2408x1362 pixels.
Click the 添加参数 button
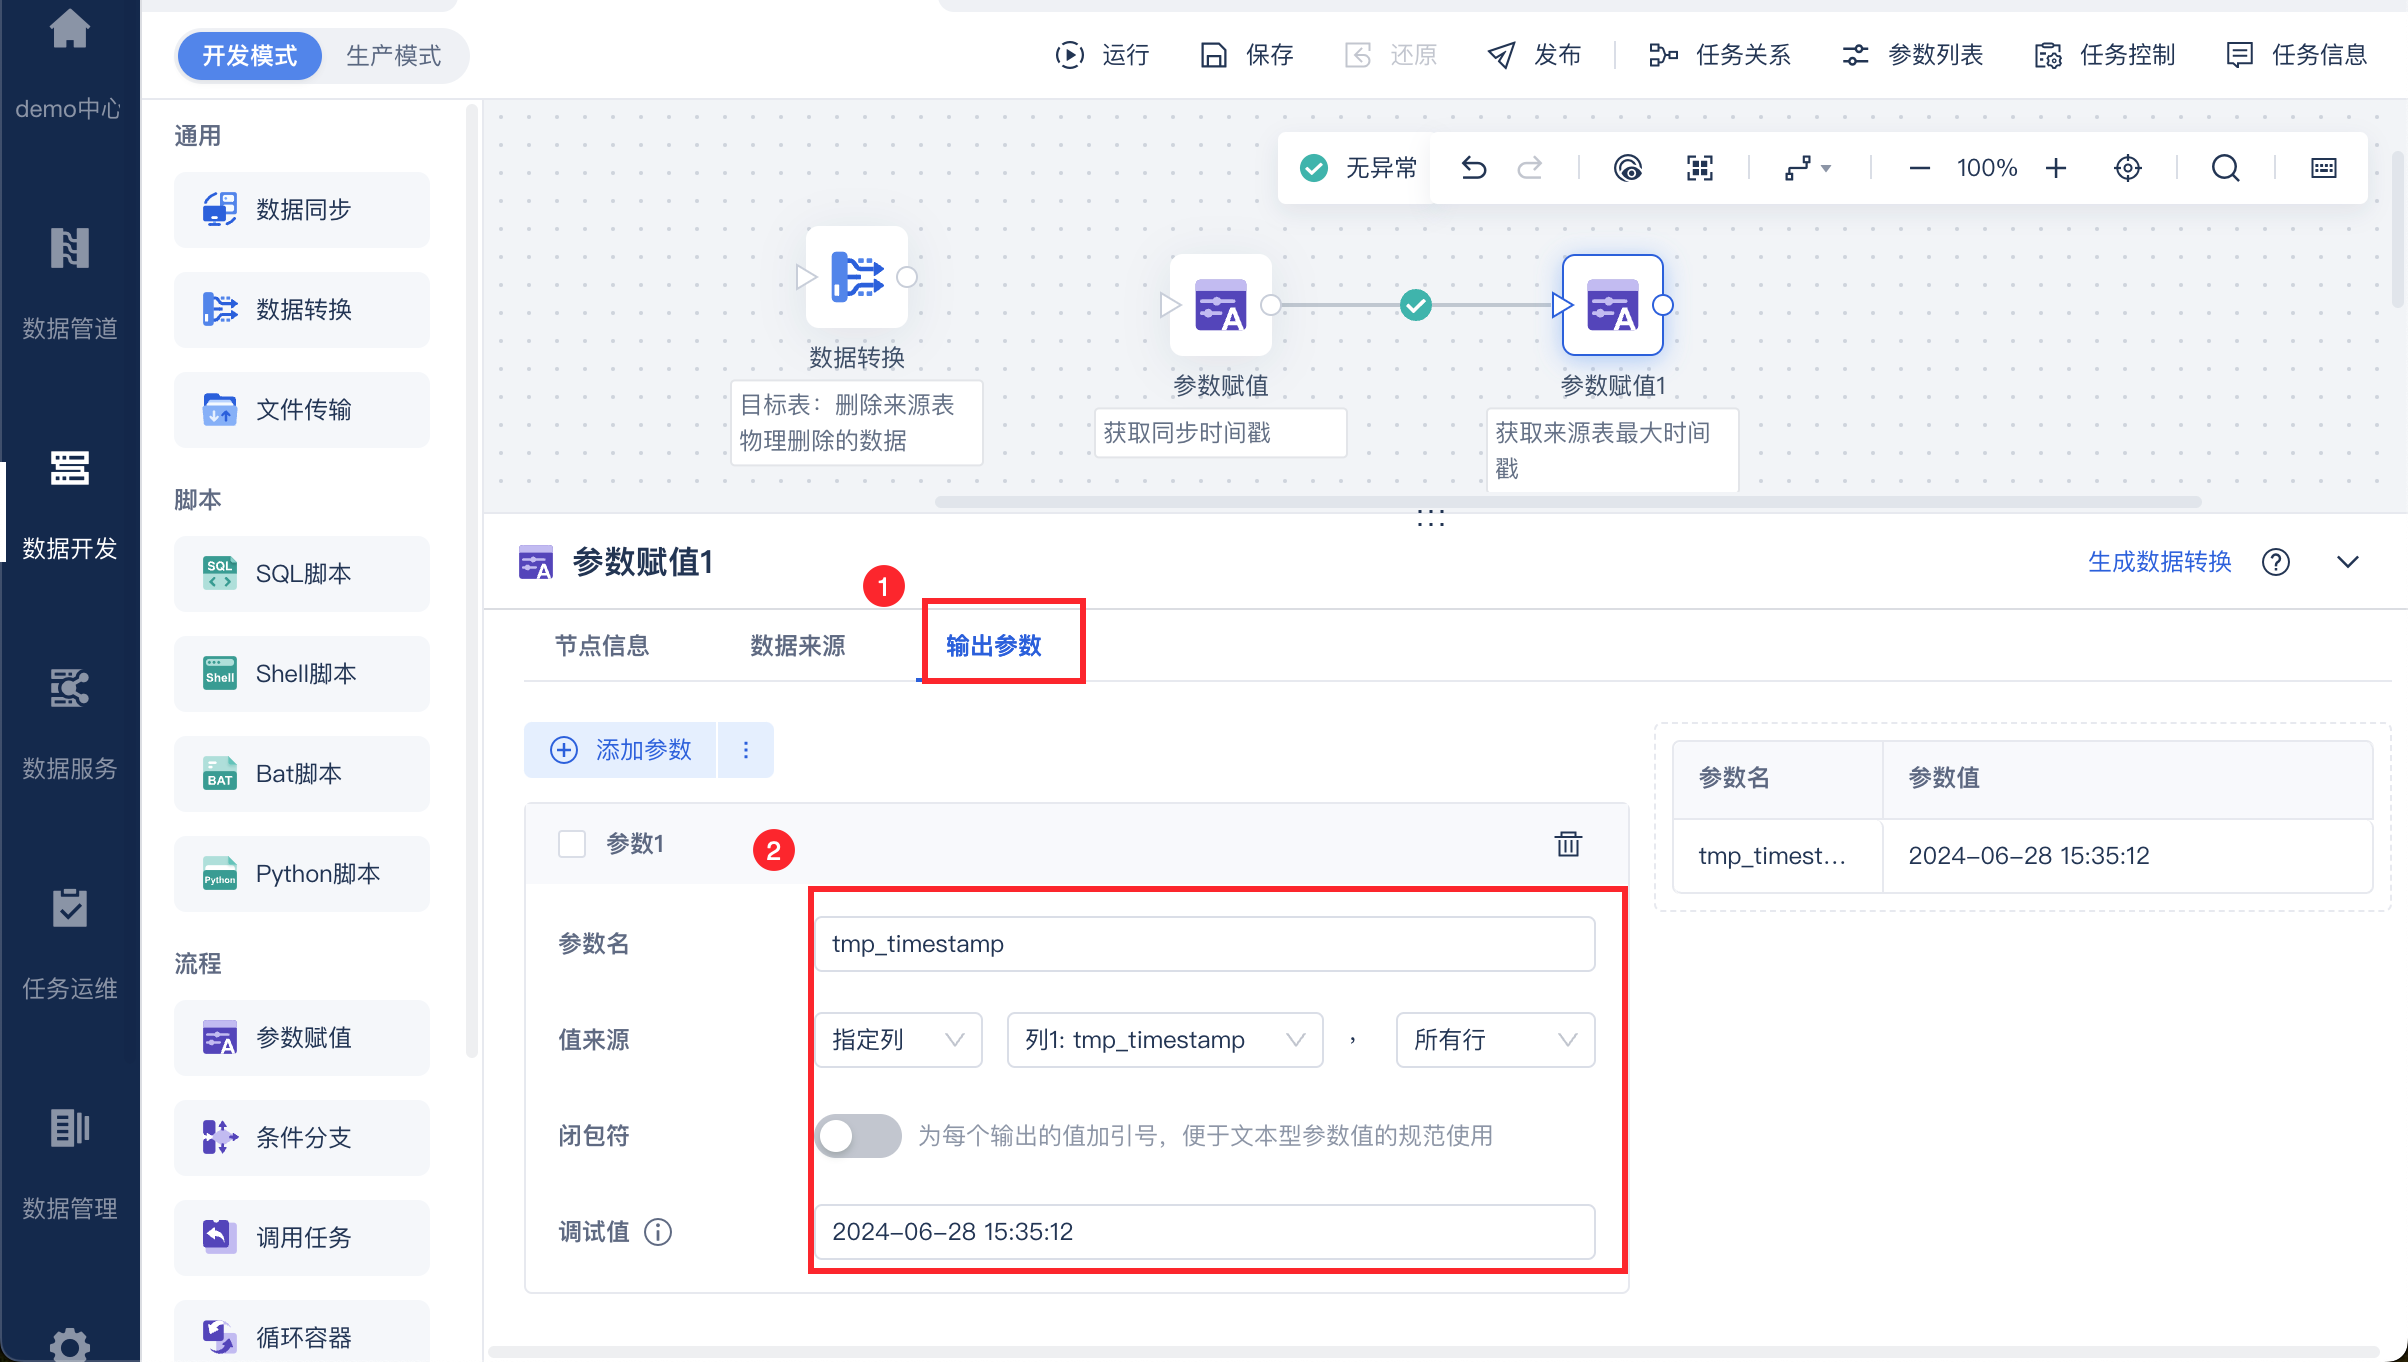[621, 750]
